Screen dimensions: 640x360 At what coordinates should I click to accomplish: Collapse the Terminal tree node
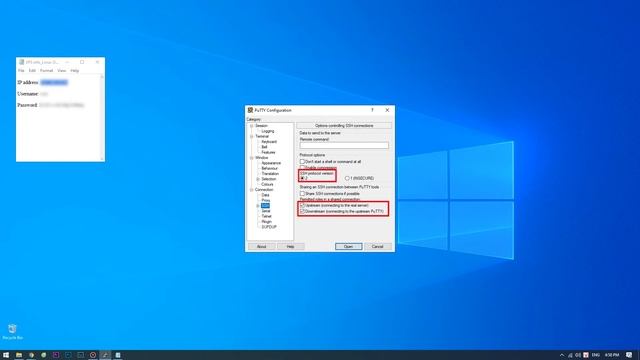pyautogui.click(x=251, y=136)
